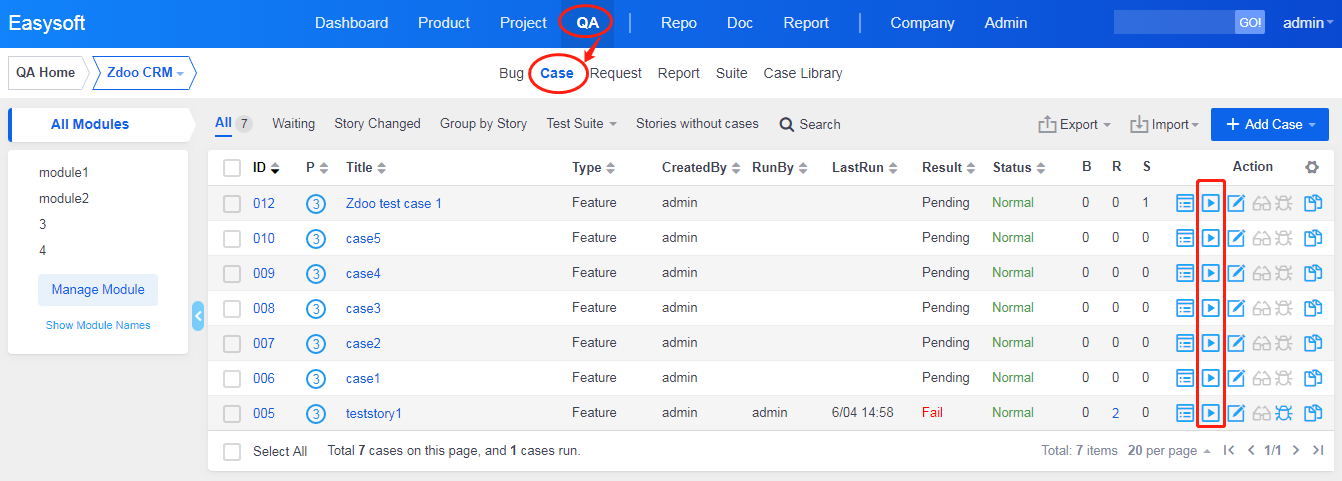Open the teststory1 case link

(x=373, y=413)
